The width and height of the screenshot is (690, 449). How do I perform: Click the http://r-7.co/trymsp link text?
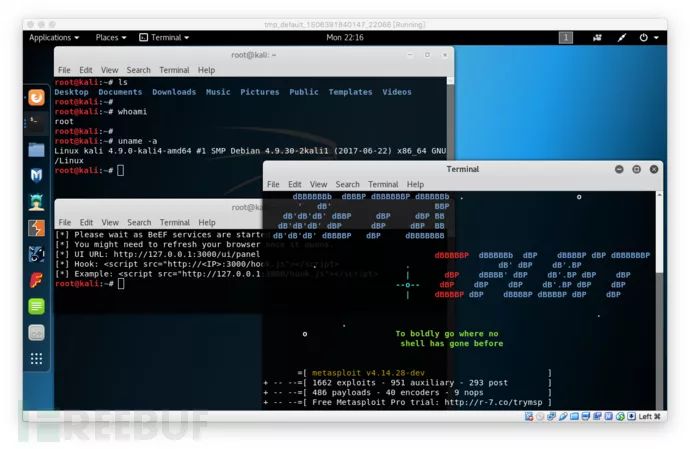click(x=493, y=402)
